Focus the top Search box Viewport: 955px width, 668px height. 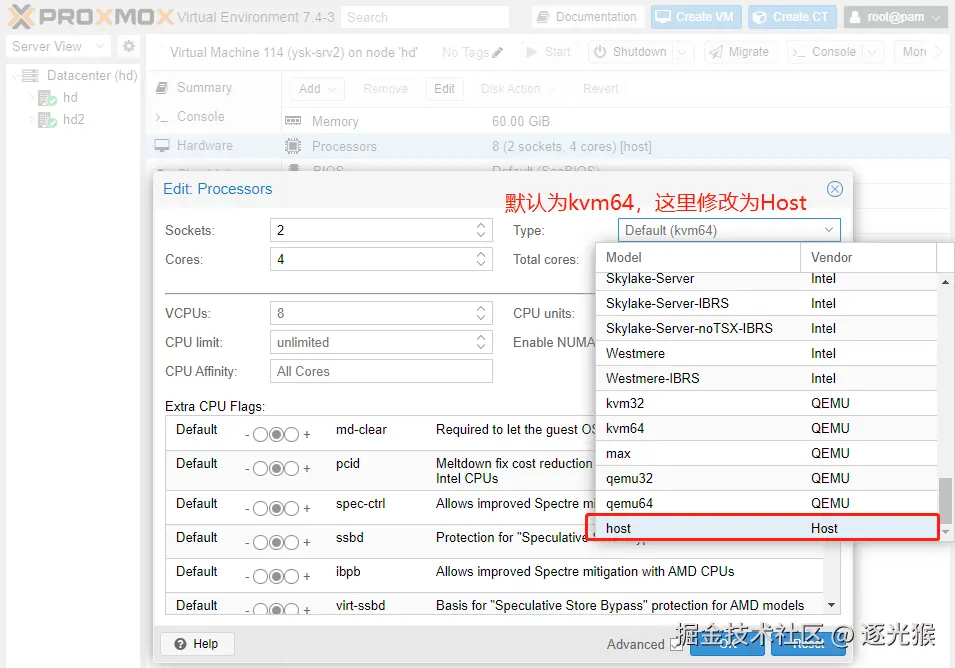(425, 17)
